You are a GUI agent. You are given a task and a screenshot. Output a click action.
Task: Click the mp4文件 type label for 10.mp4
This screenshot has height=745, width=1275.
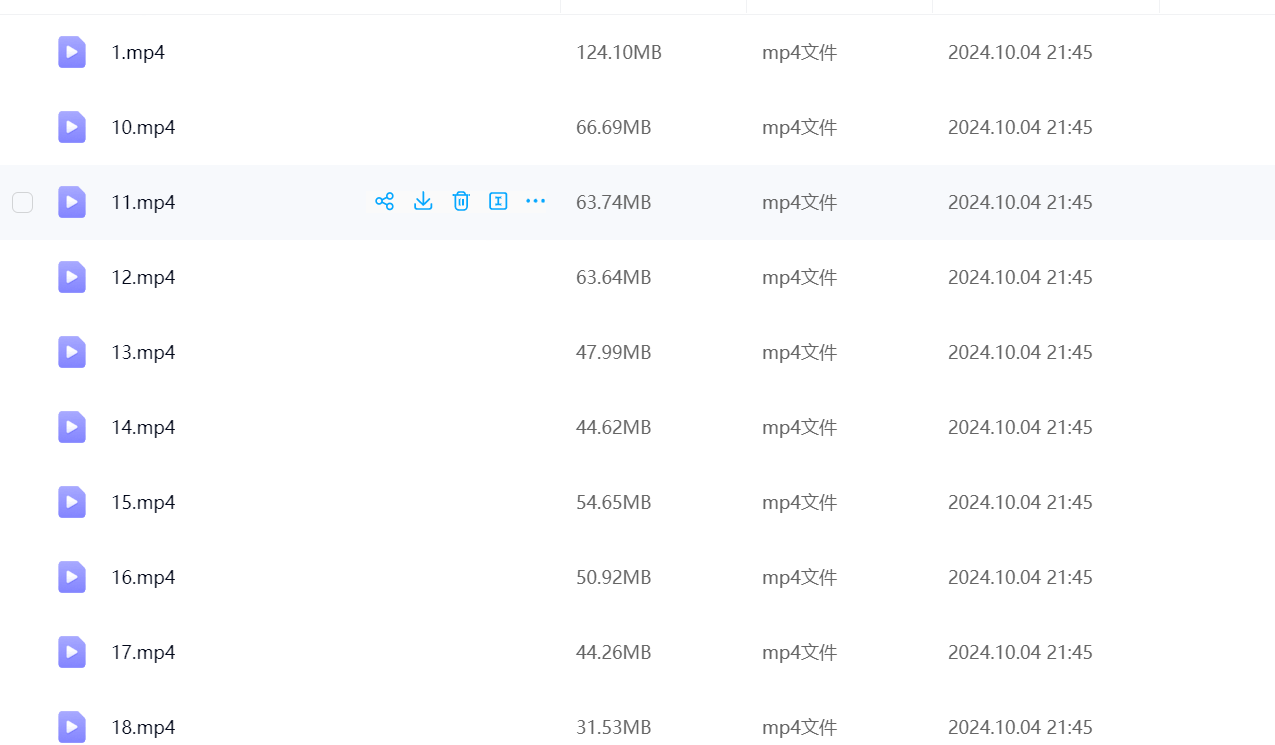coord(799,127)
